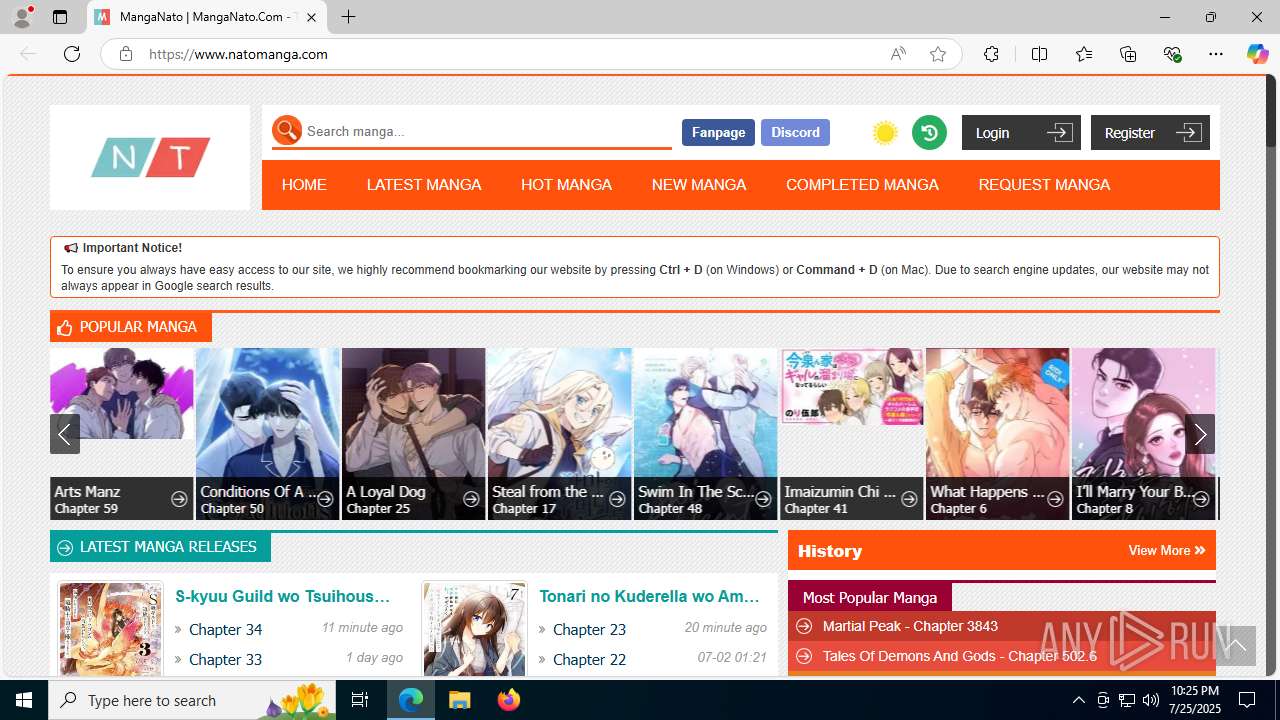Open the Copilot sidebar icon

(1257, 54)
